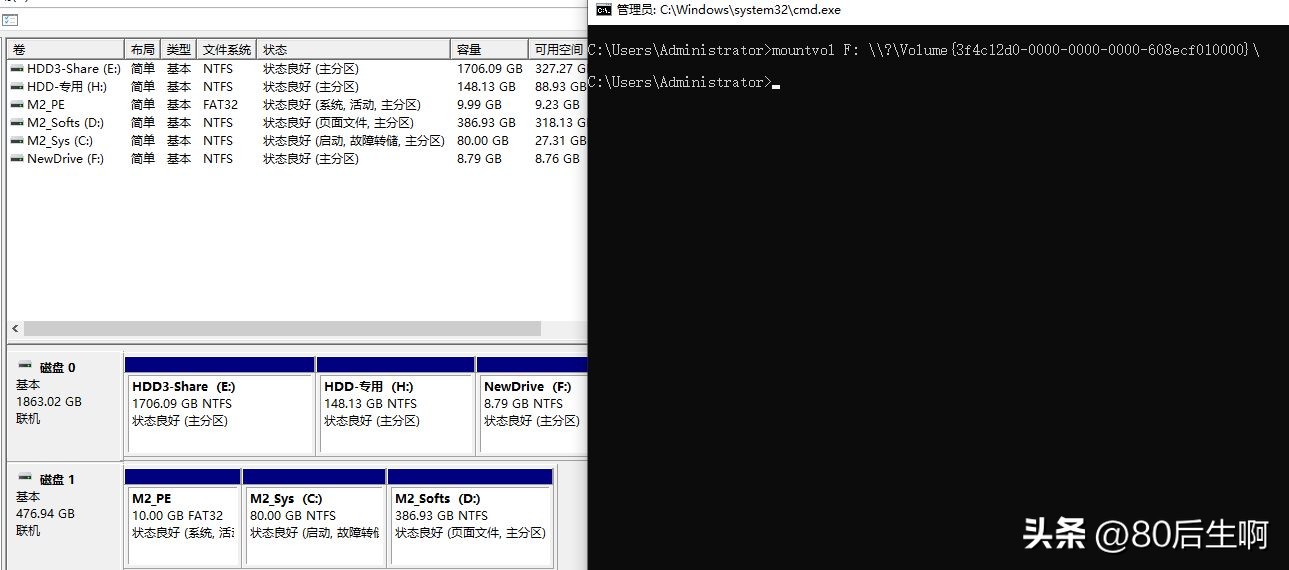Screen dimensions: 1289x570
Task: Click the M2_PE volume name in the list
Action: click(47, 105)
